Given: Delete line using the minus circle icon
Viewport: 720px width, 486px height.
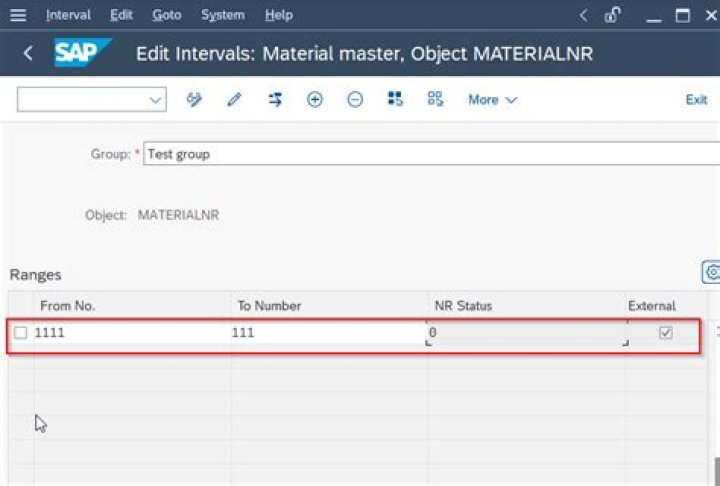Looking at the screenshot, I should (x=355, y=100).
